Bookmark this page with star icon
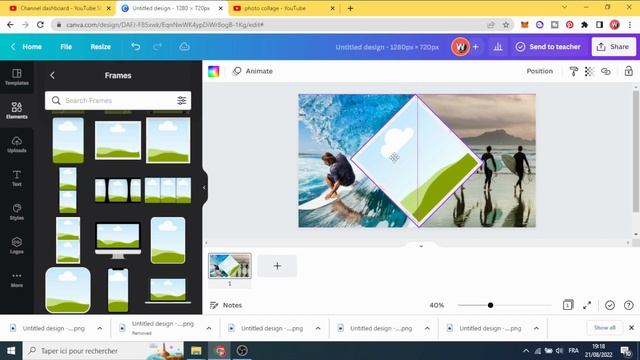Screen dimensions: 640x360 pos(506,25)
